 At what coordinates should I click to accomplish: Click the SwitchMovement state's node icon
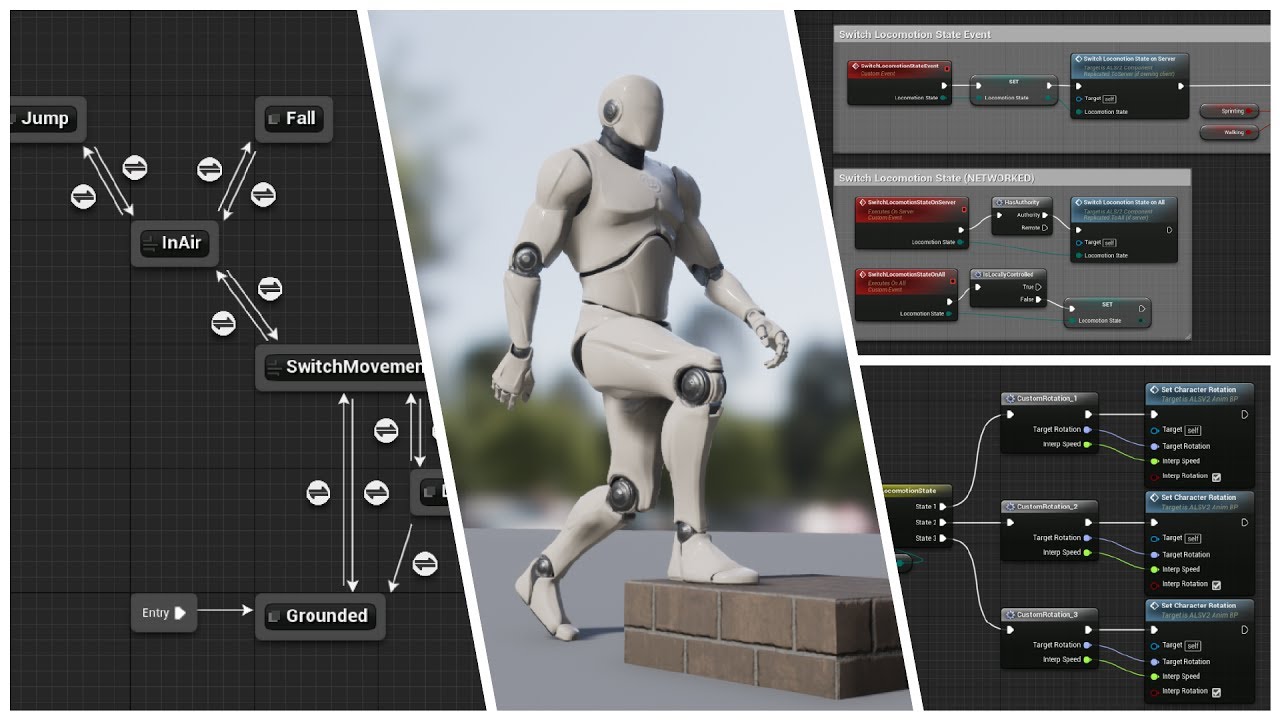pos(273,367)
